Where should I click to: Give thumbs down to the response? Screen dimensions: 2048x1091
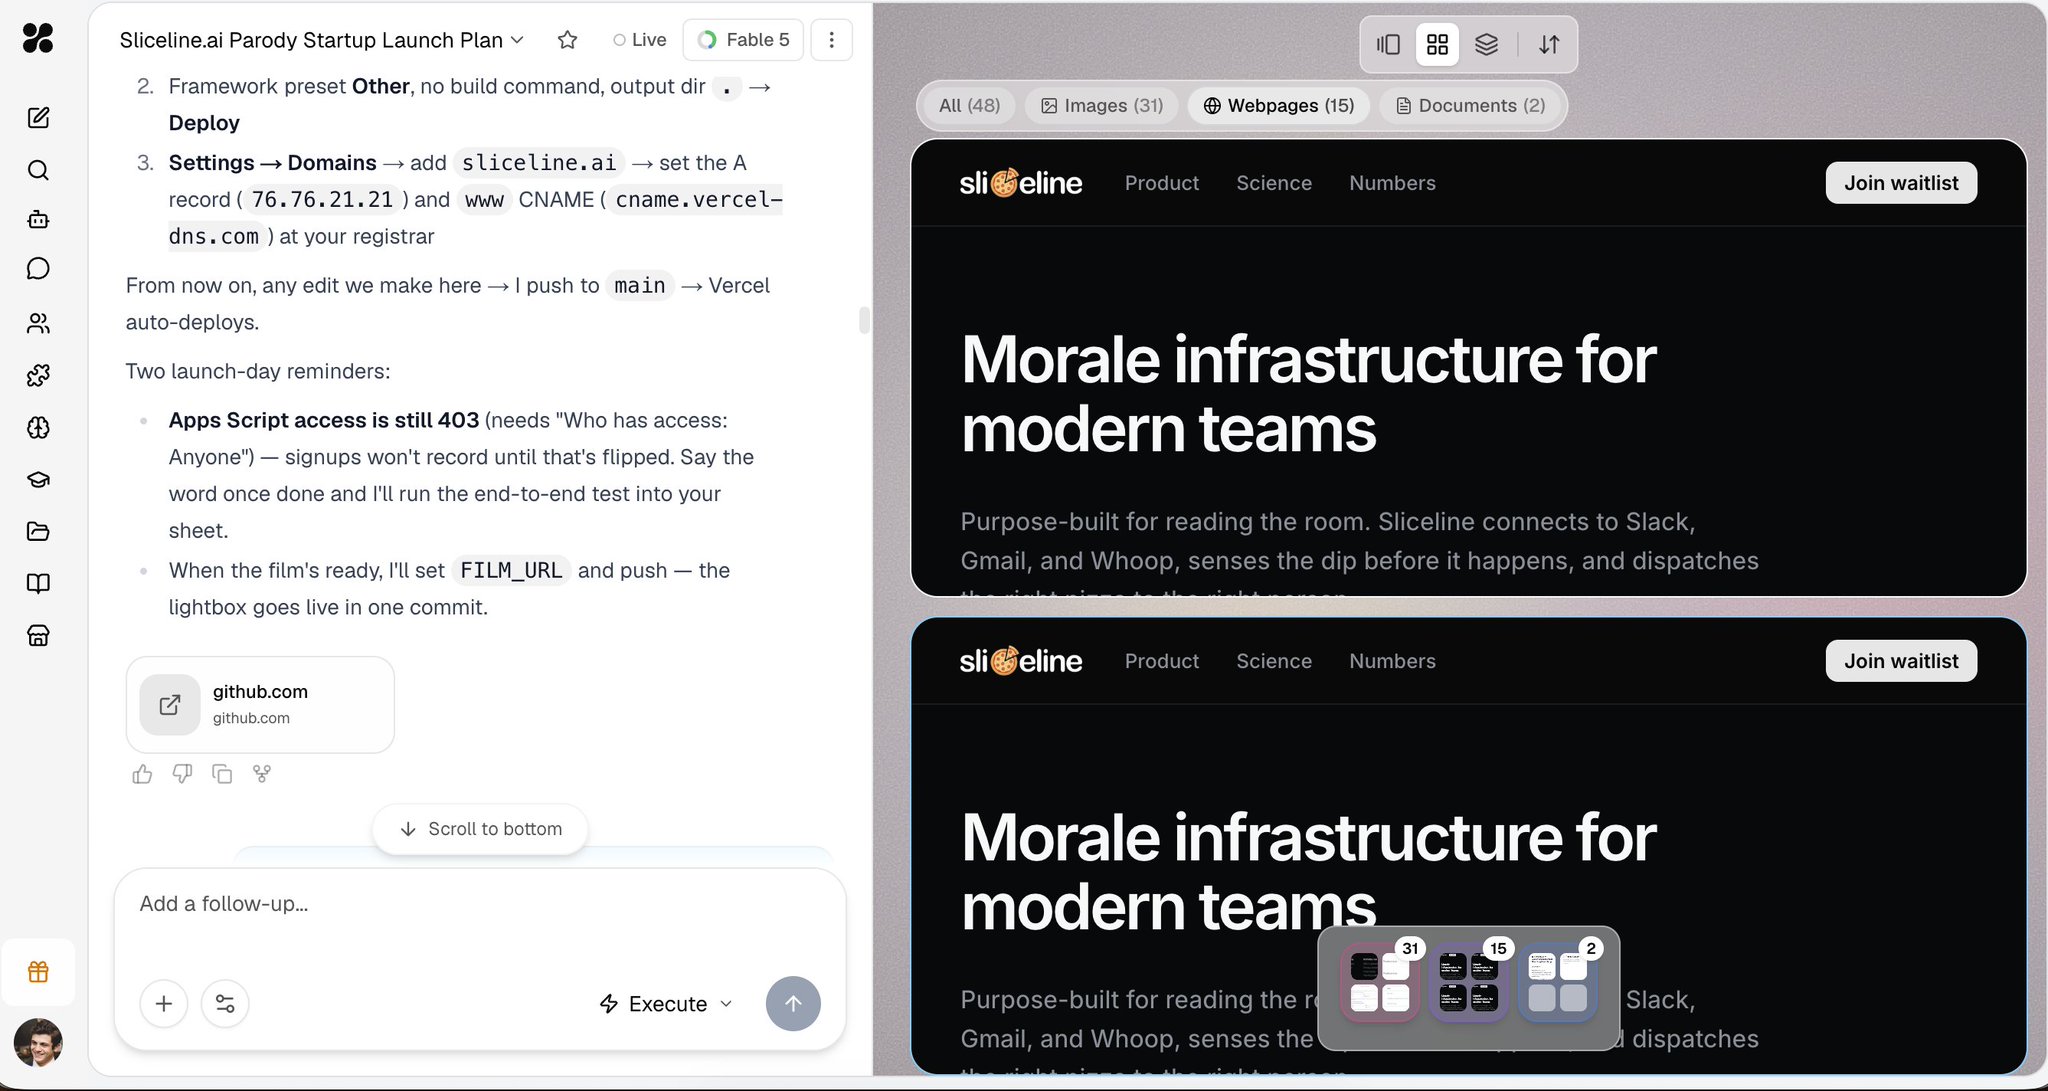(x=182, y=774)
